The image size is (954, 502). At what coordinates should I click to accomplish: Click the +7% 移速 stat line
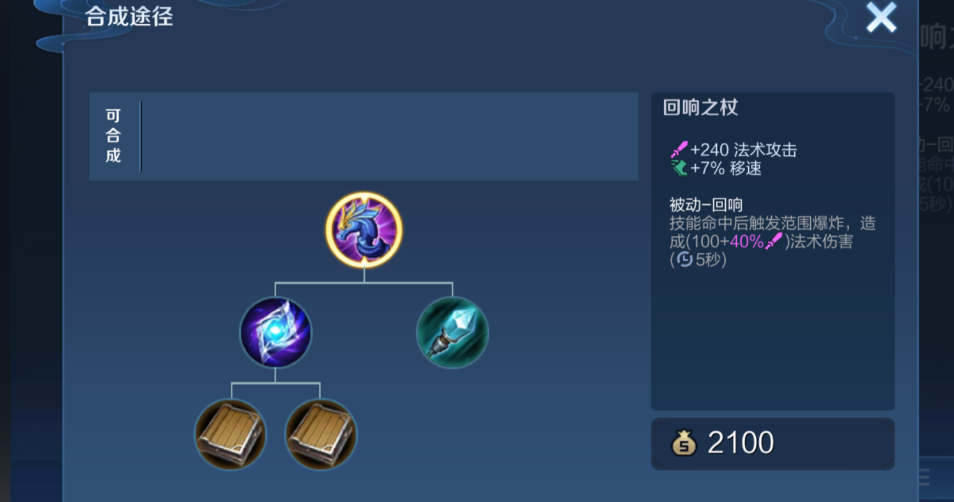point(716,168)
